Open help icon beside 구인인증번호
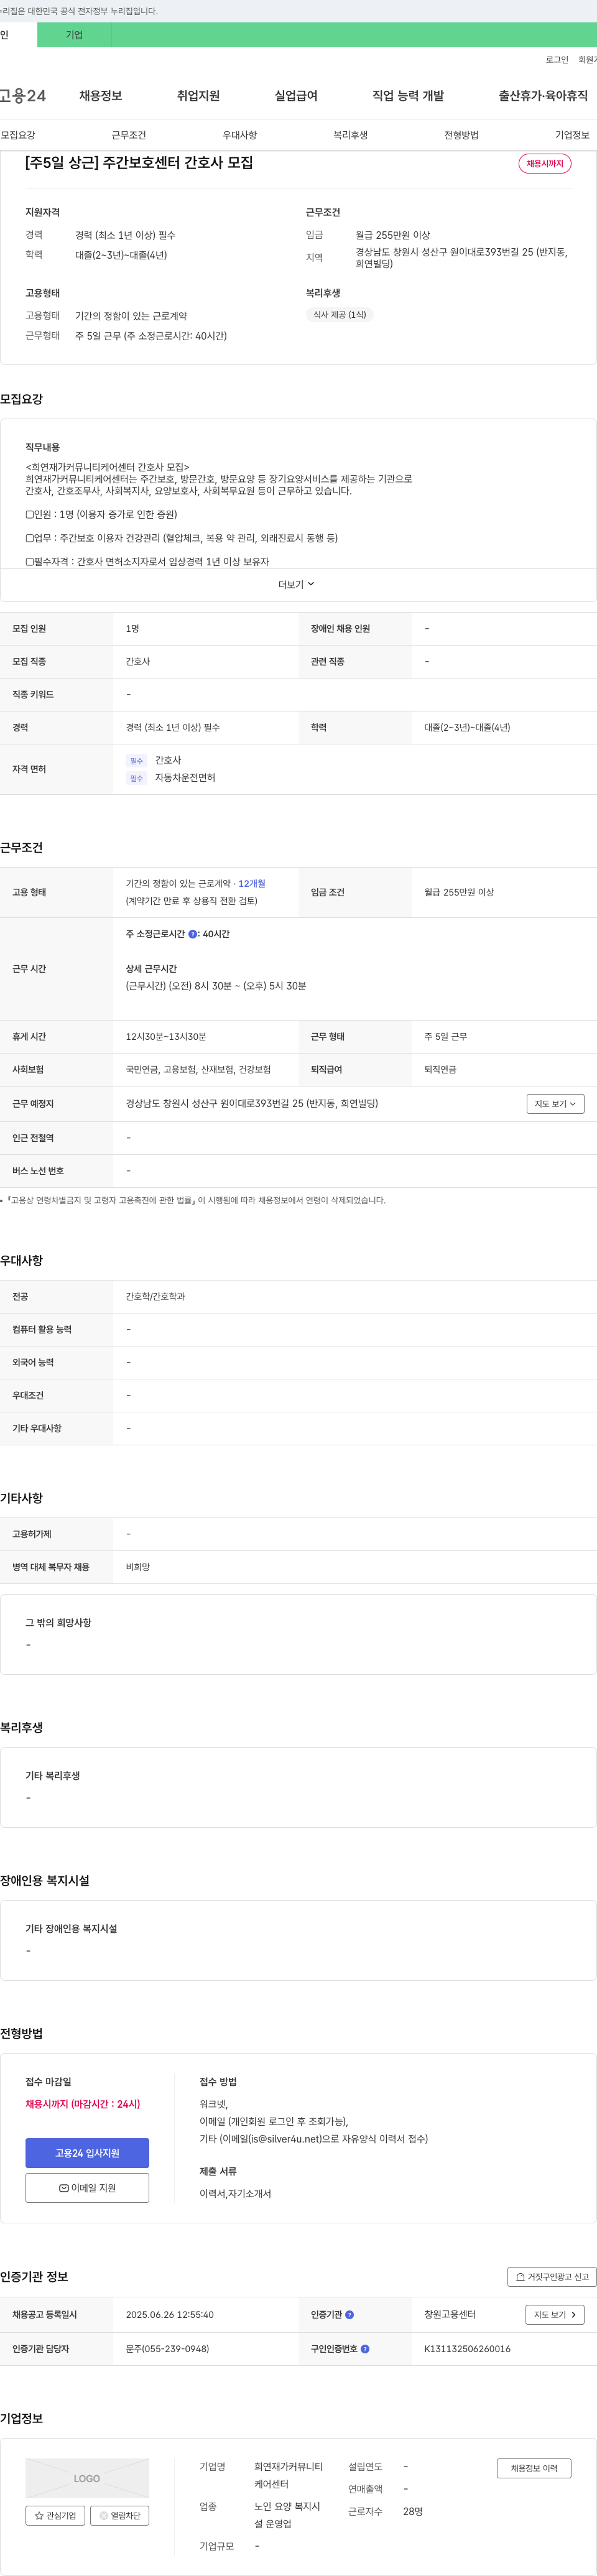The width and height of the screenshot is (597, 2576). (x=365, y=2349)
